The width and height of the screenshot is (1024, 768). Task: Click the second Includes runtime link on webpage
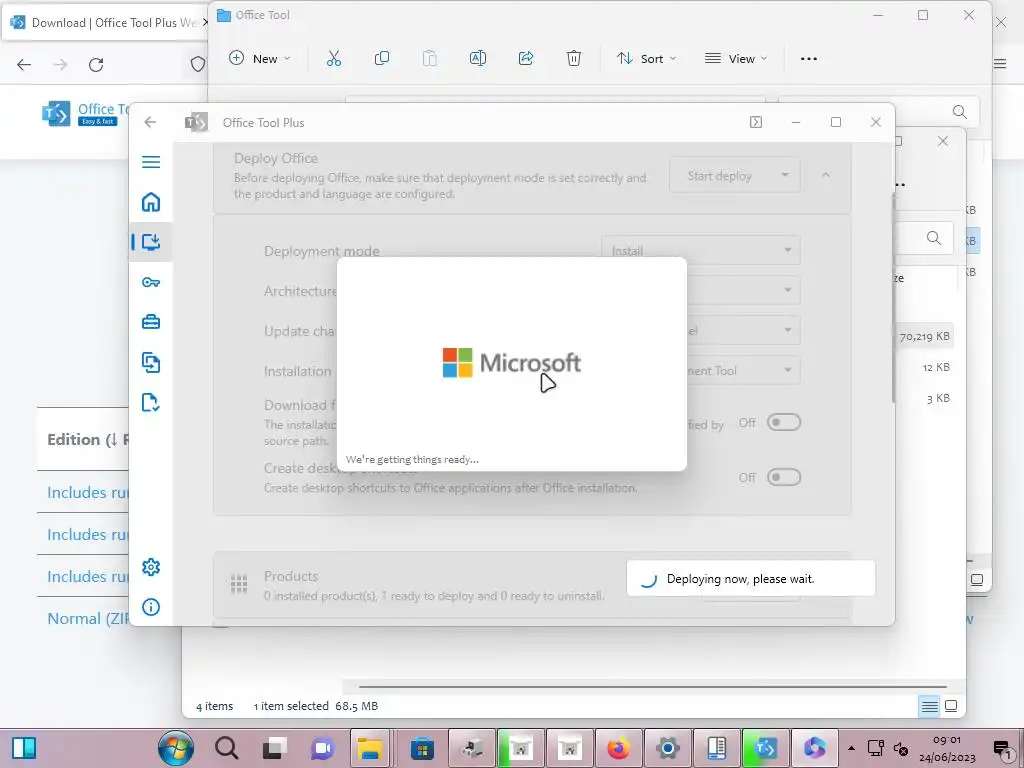[x=88, y=534]
